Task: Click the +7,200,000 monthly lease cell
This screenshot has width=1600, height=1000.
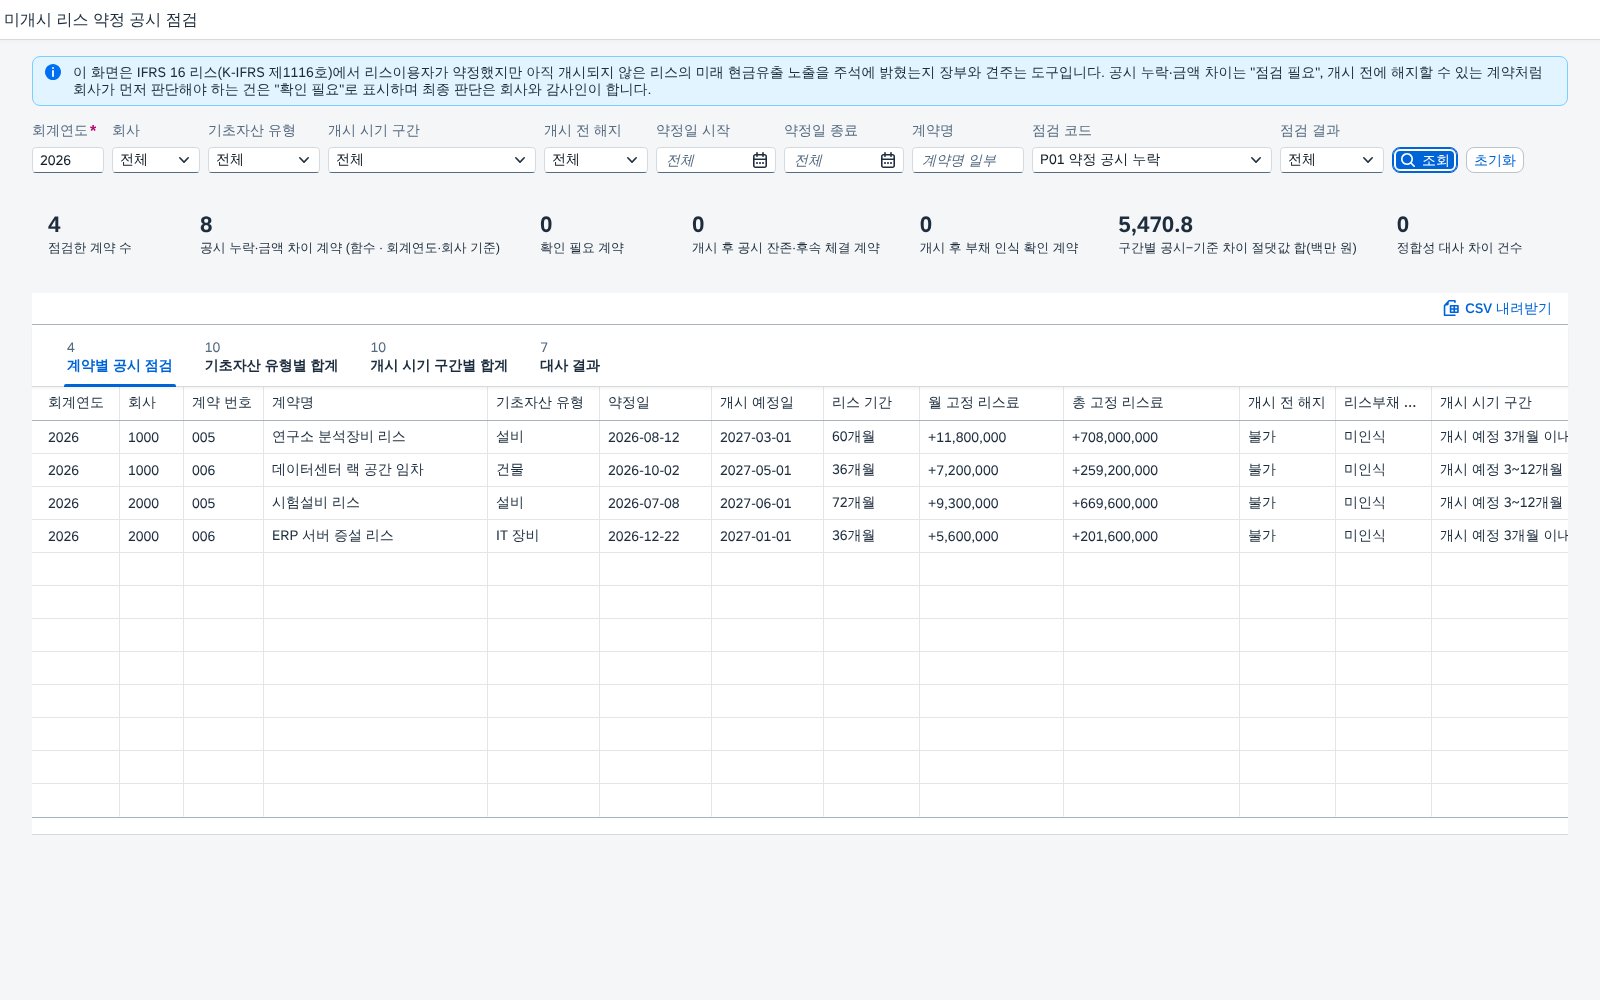Action: point(991,470)
